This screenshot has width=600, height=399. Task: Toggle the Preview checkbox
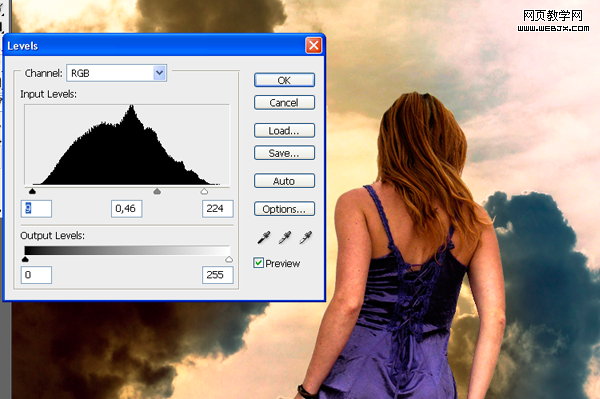258,263
